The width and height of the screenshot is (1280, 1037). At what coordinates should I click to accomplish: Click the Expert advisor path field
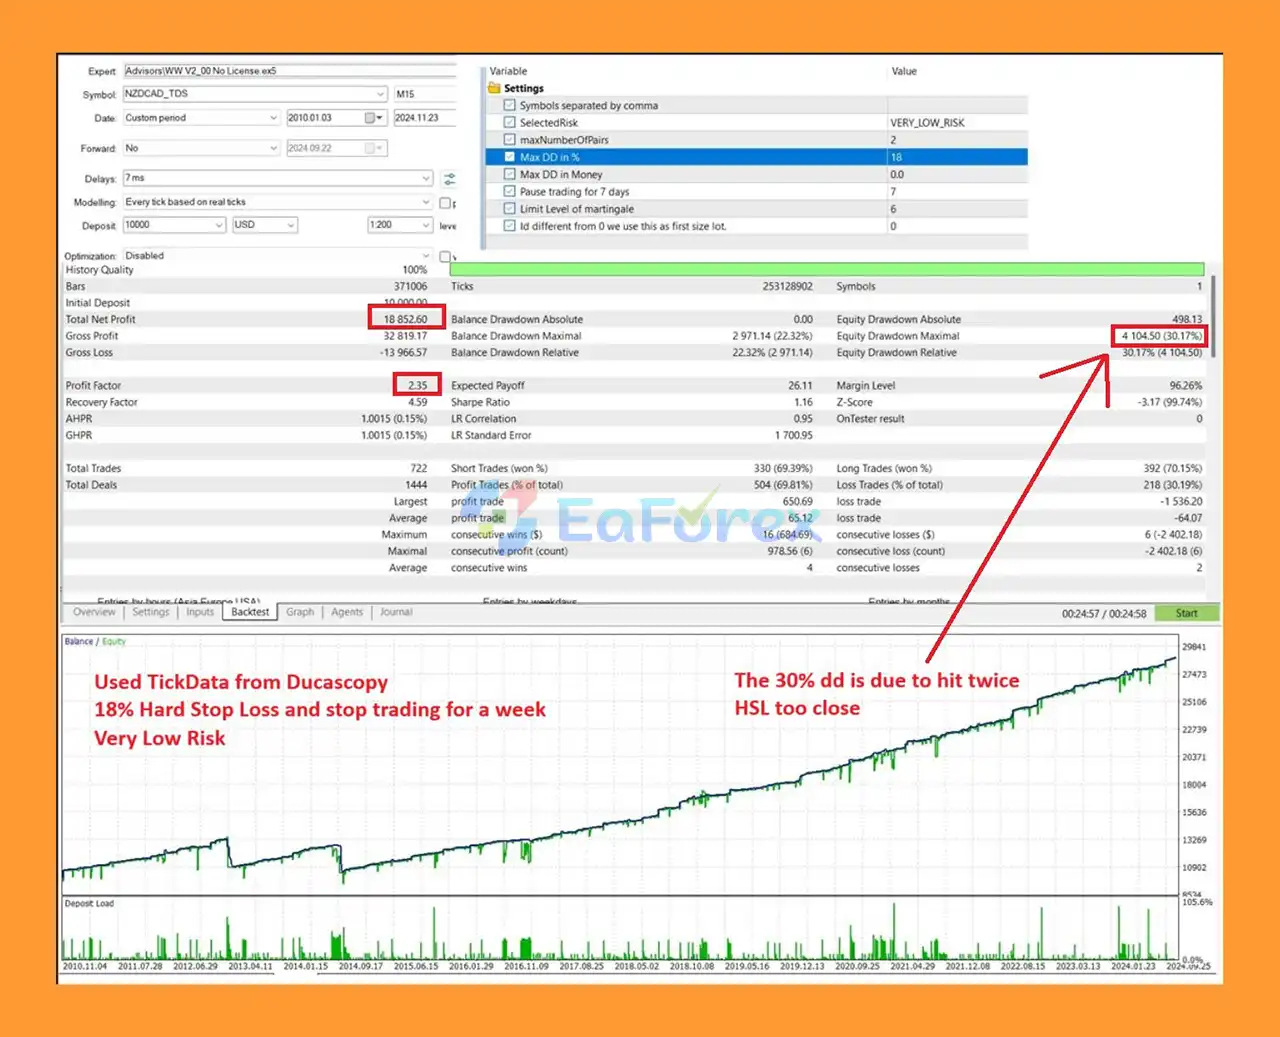pyautogui.click(x=289, y=71)
